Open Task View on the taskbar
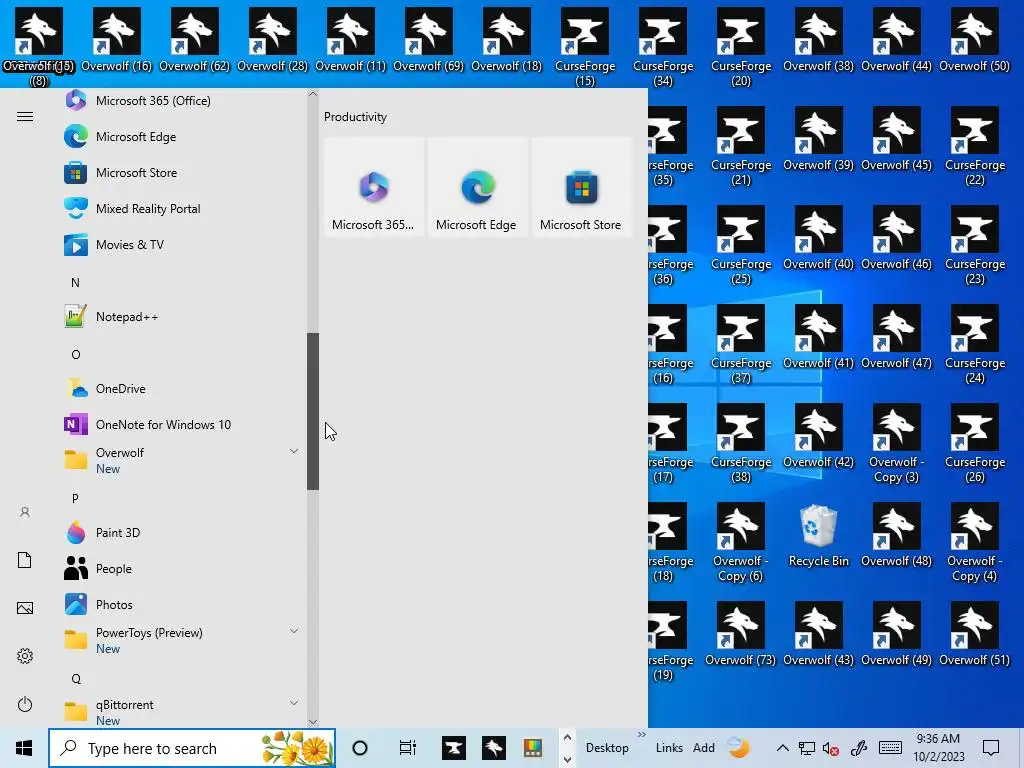This screenshot has height=768, width=1024. [408, 748]
